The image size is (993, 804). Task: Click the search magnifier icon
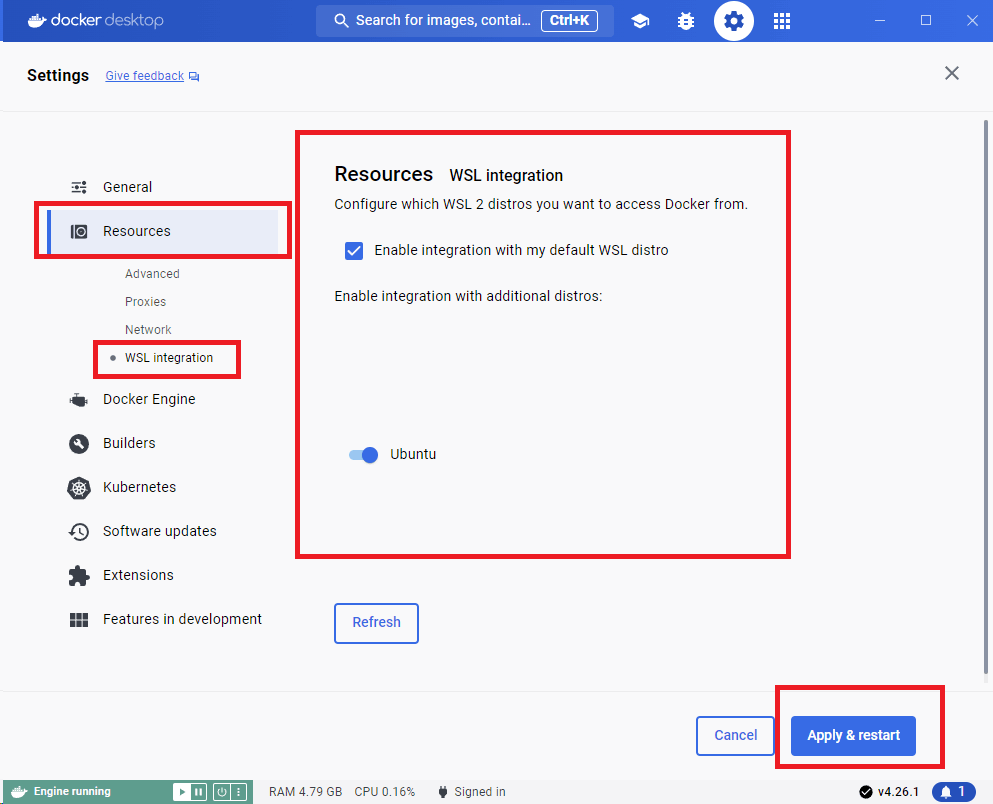click(341, 21)
